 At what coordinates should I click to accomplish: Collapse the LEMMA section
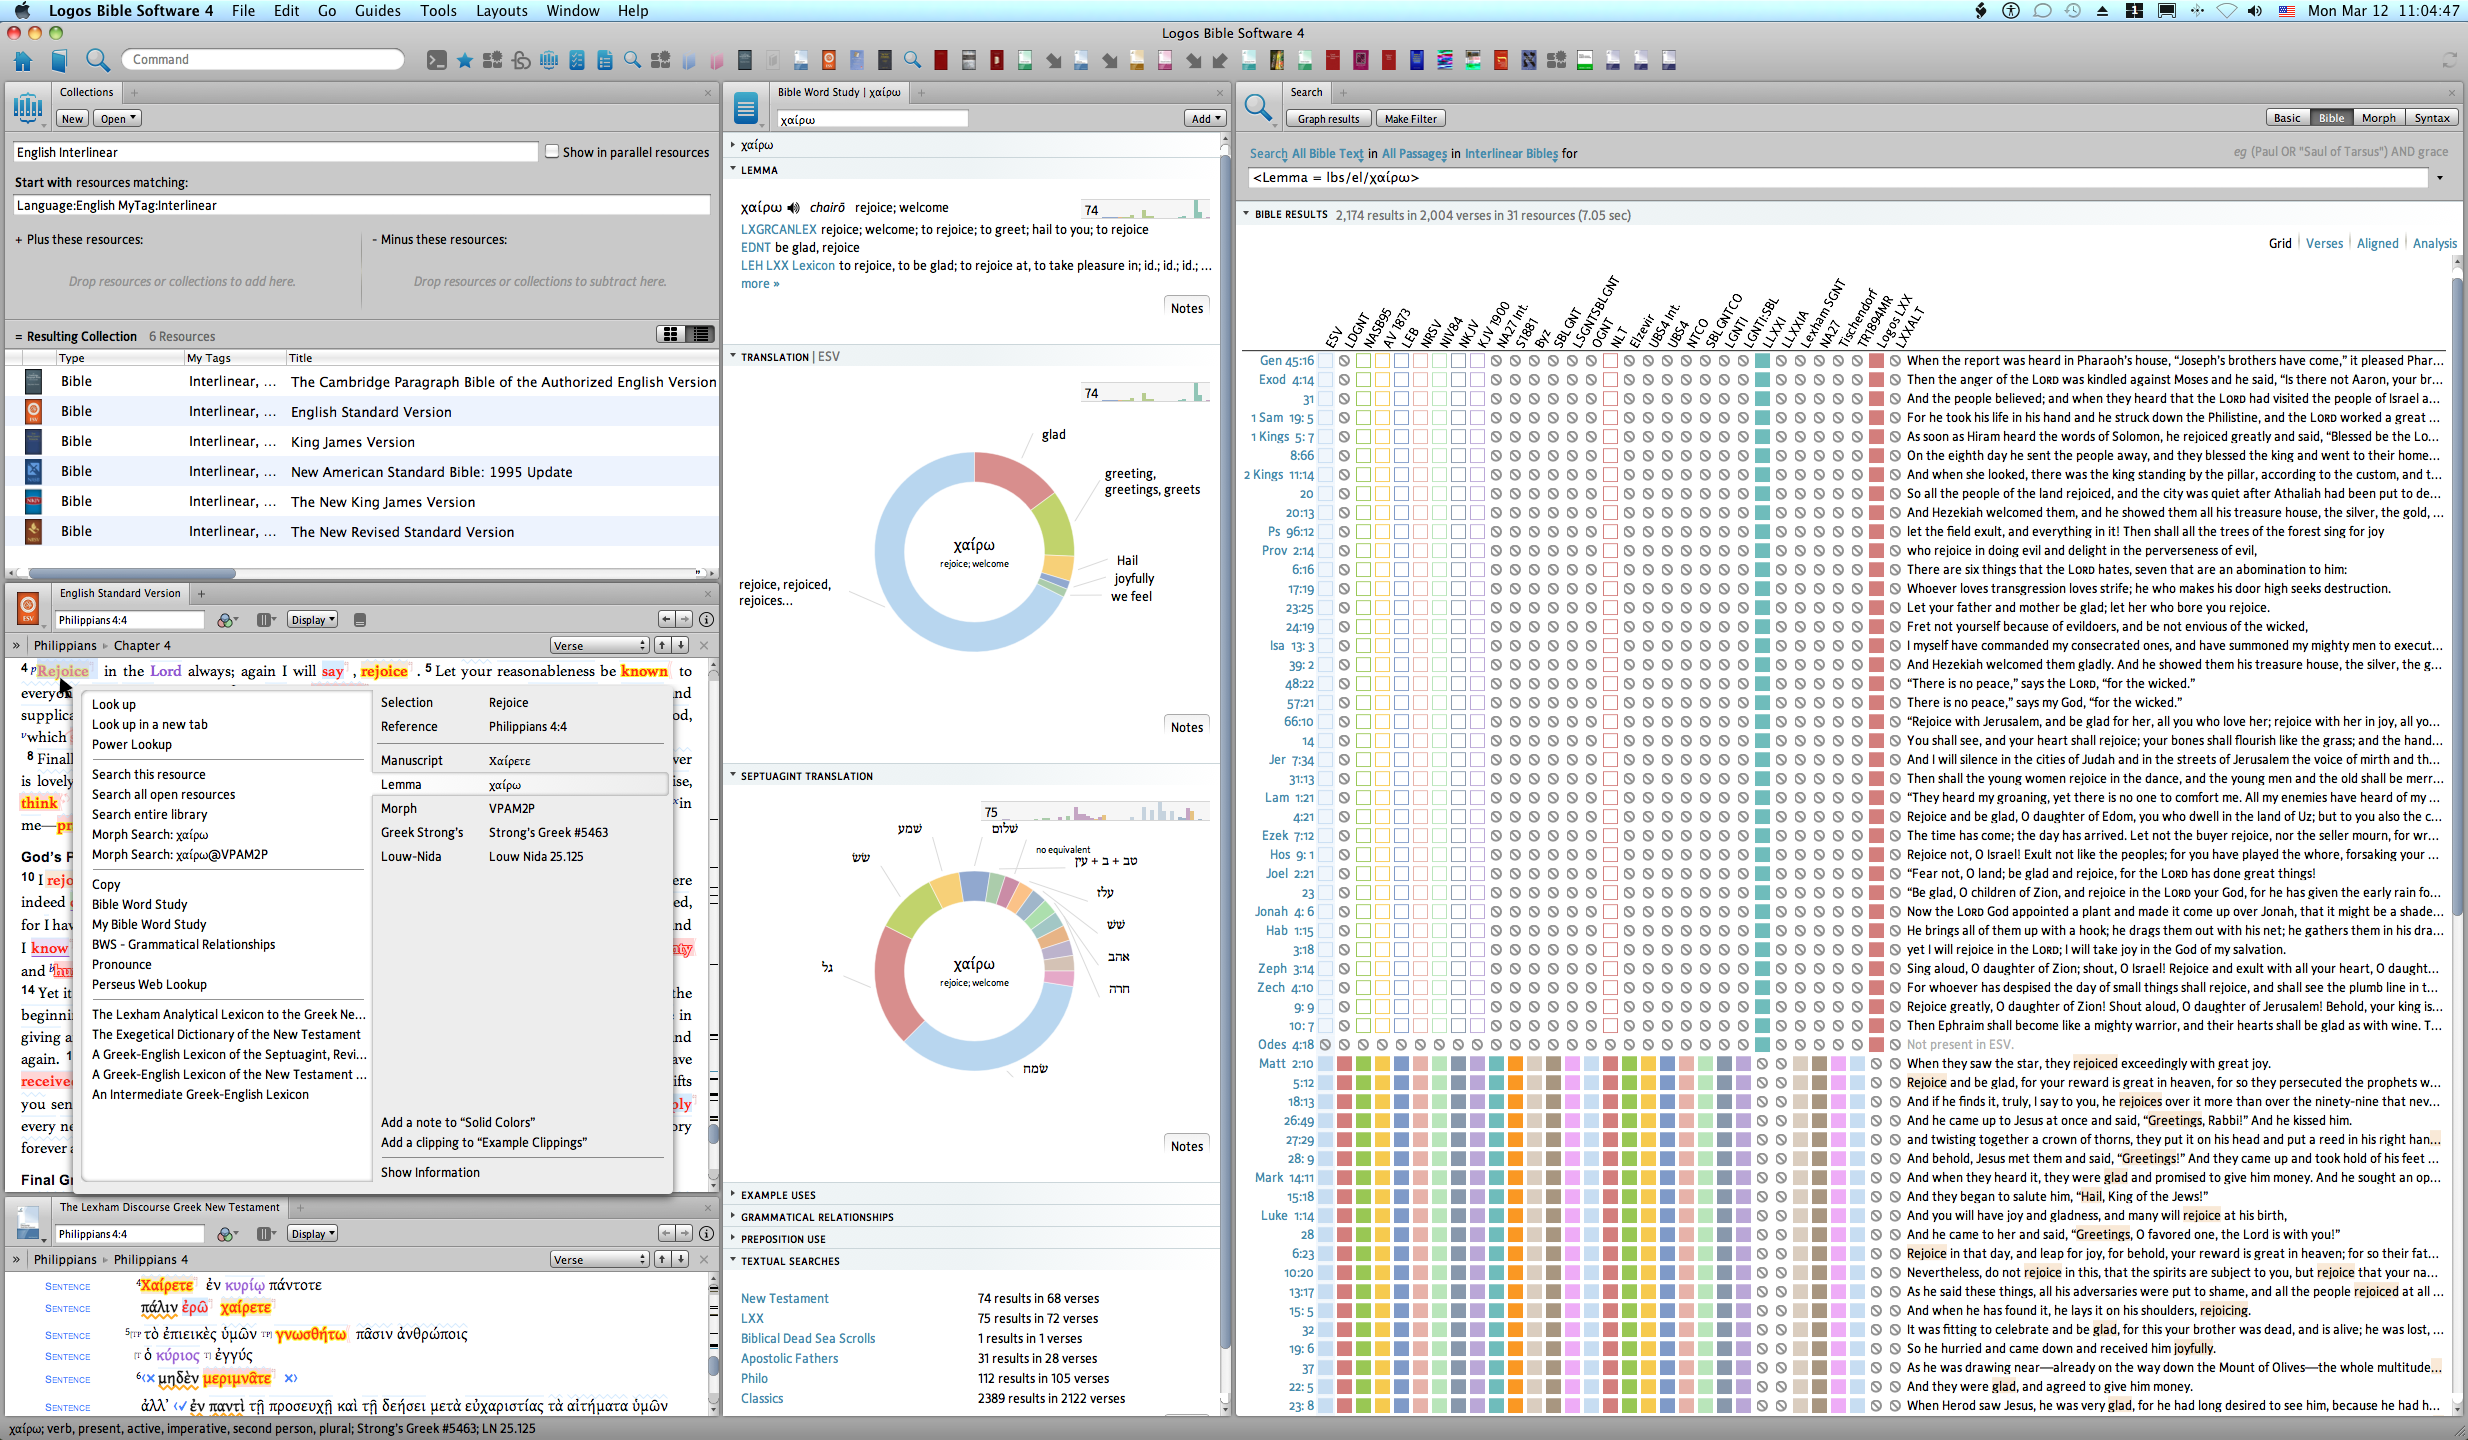tap(734, 170)
